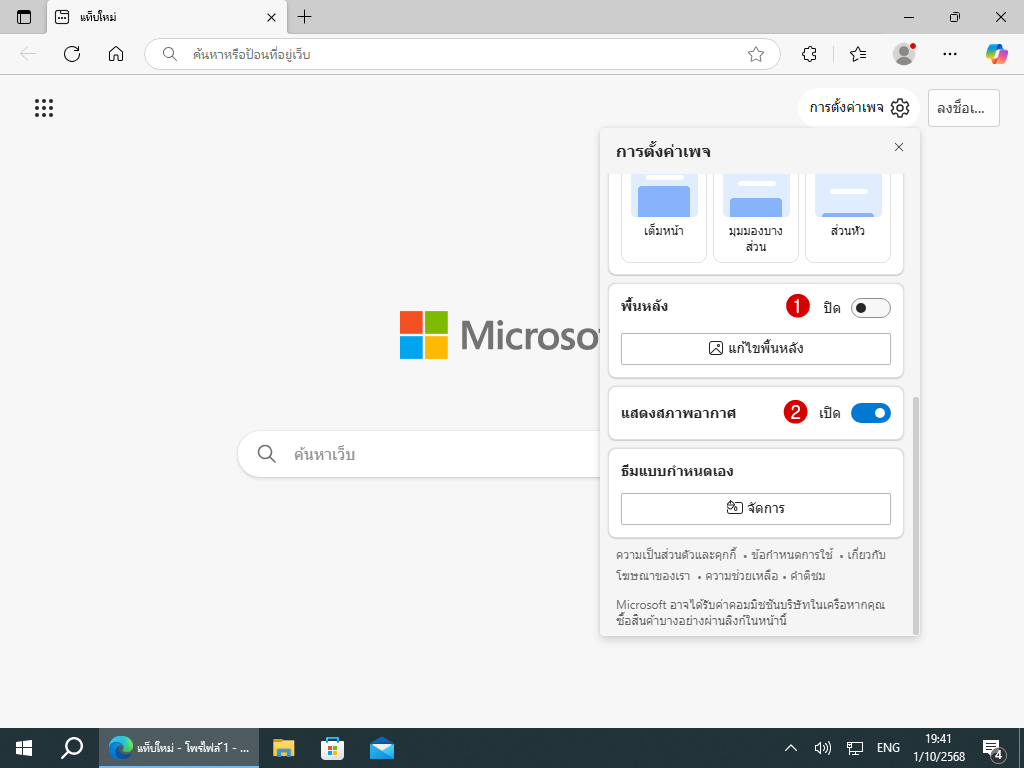The width and height of the screenshot is (1024, 768).
Task: Open the apps grid launcher icon
Action: coord(44,108)
